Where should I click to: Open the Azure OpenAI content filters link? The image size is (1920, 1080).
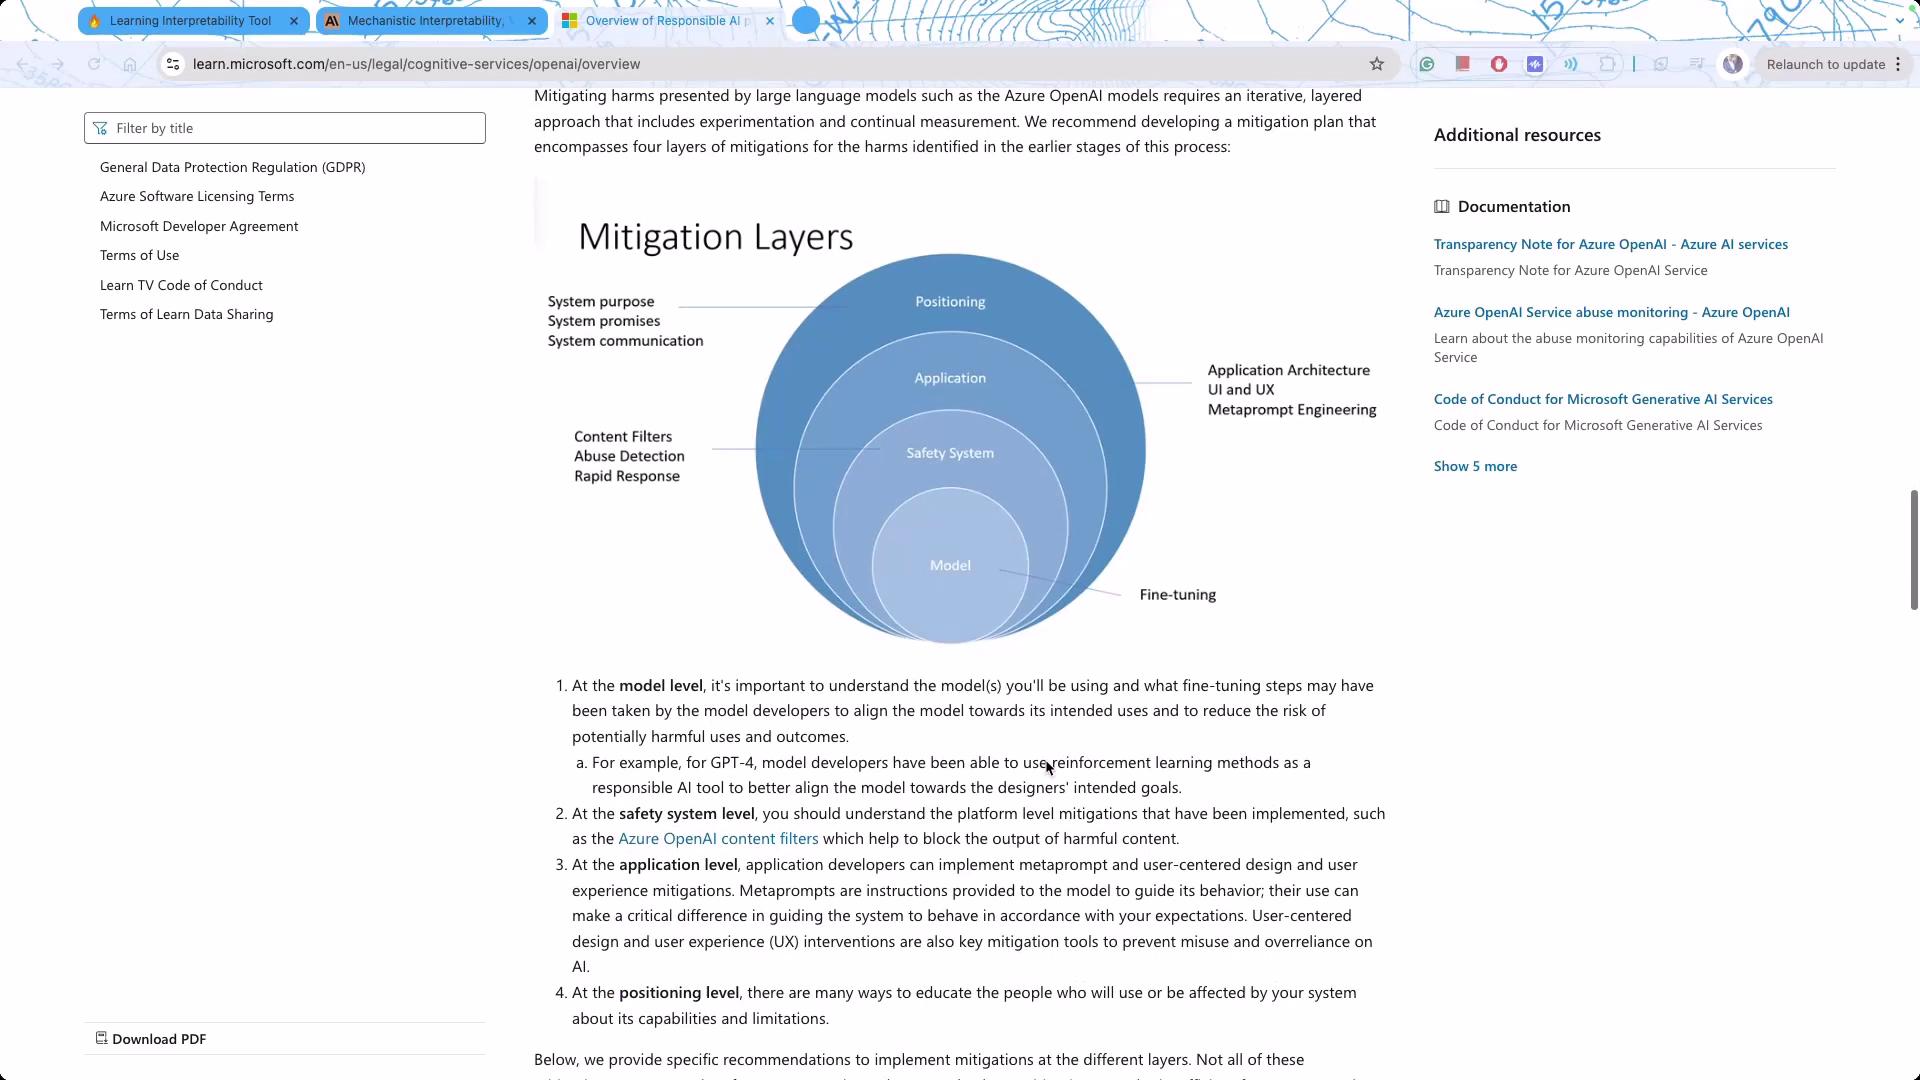click(718, 839)
